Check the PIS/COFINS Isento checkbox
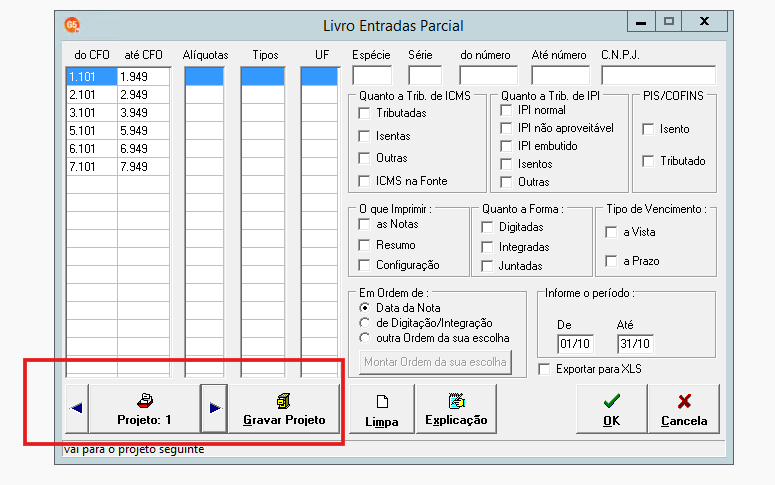The image size is (775, 485). [648, 129]
